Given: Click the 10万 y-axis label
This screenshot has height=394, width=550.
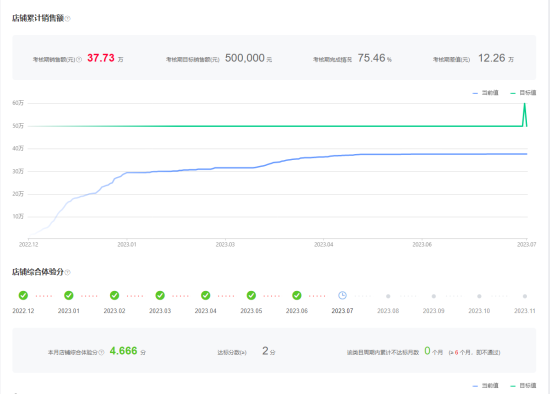Looking at the screenshot, I should (18, 216).
